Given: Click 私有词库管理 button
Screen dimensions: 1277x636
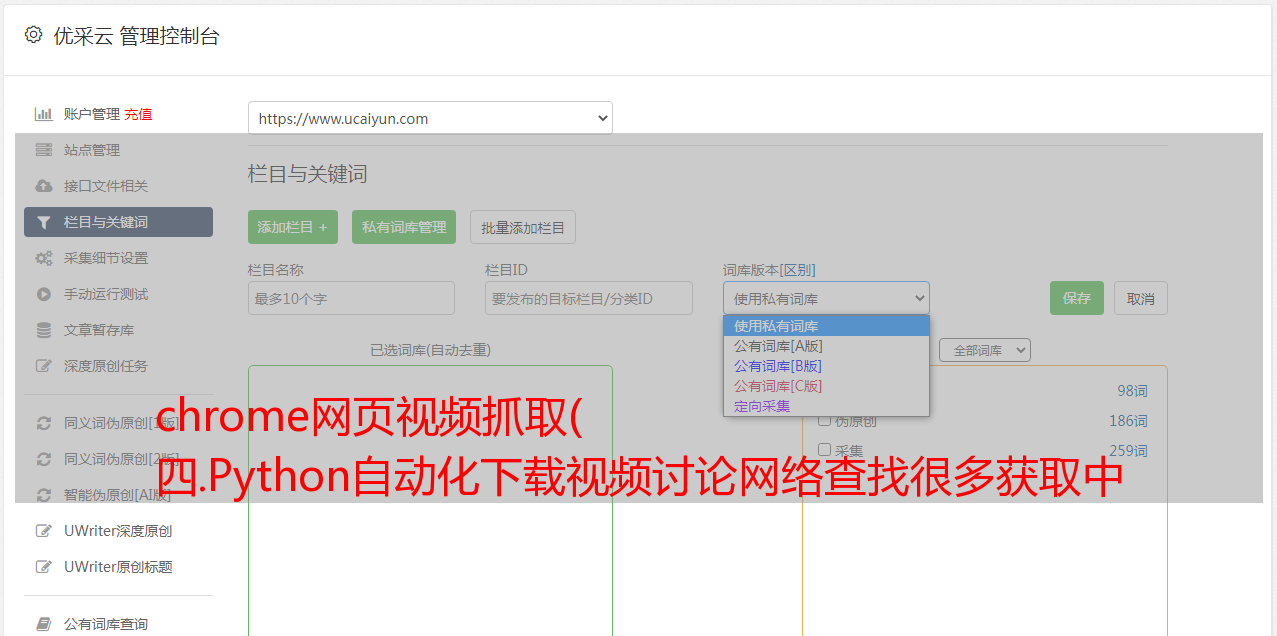Looking at the screenshot, I should 404,227.
